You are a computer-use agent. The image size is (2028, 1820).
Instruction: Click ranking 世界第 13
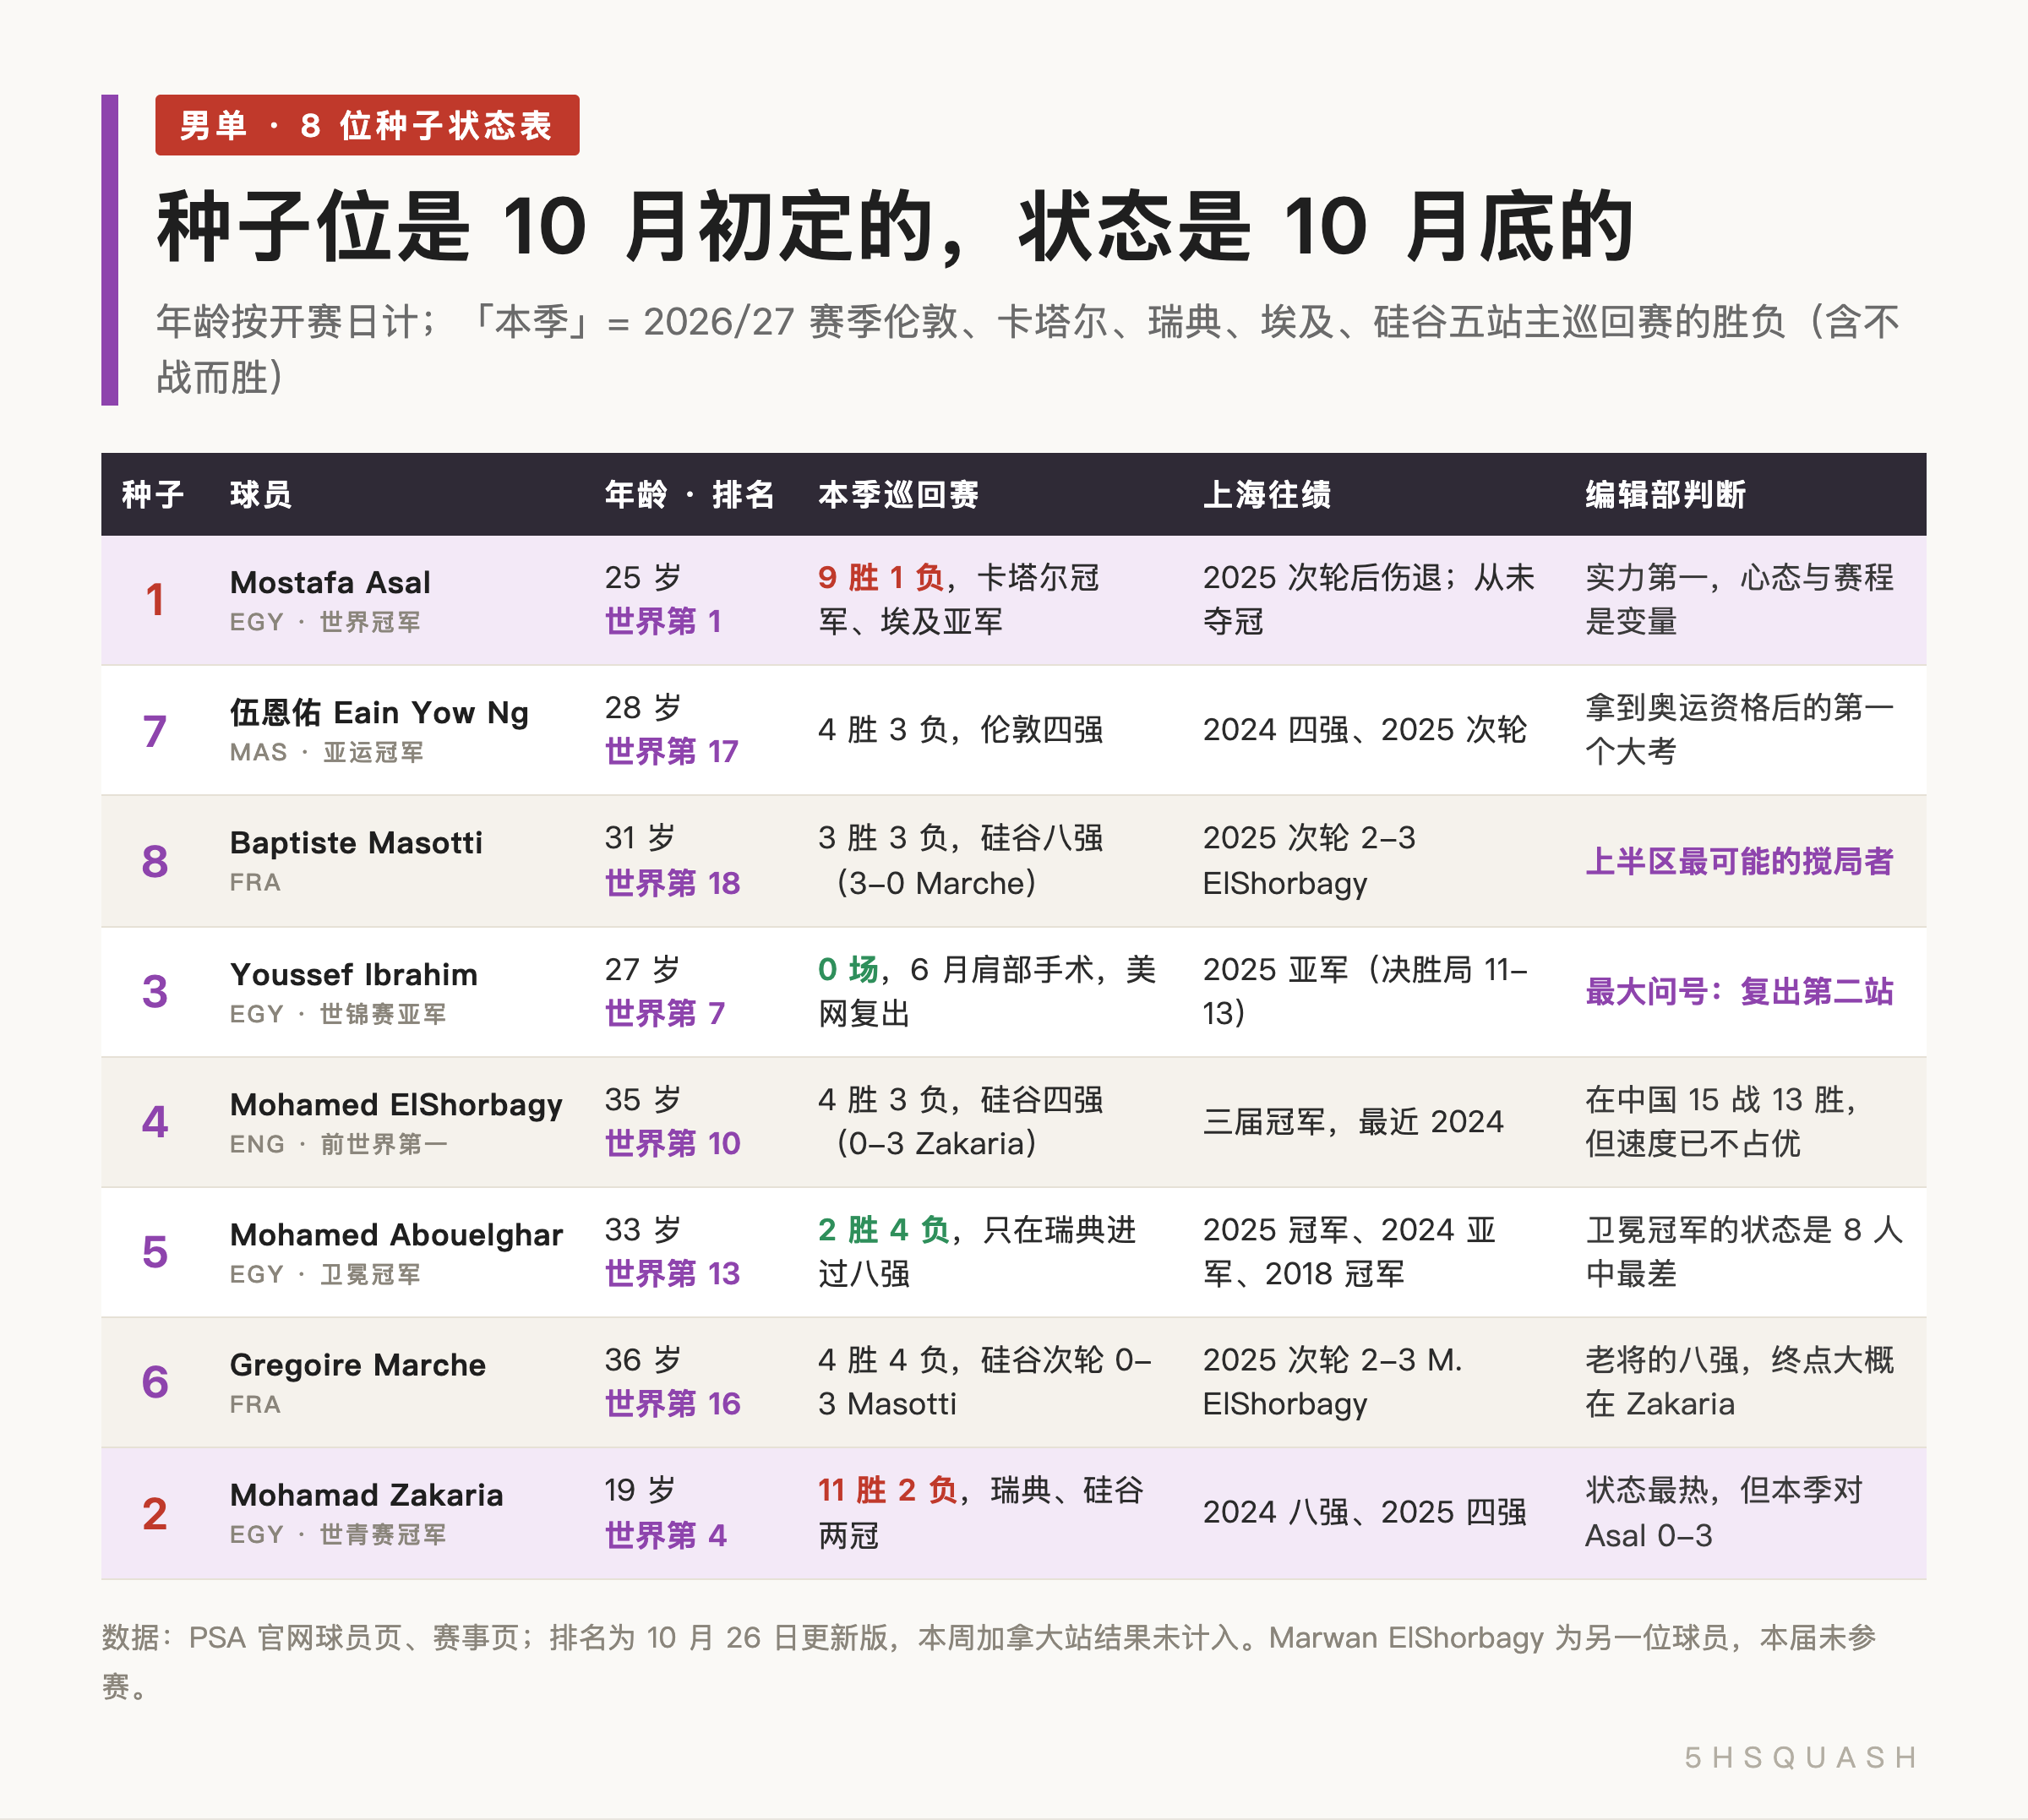pyautogui.click(x=672, y=1273)
